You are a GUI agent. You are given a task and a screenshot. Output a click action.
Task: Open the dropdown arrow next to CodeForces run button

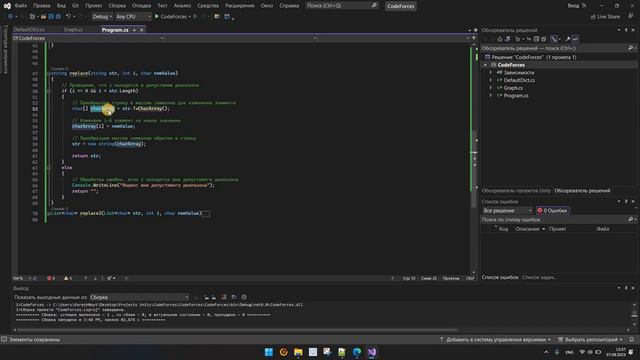(190, 17)
